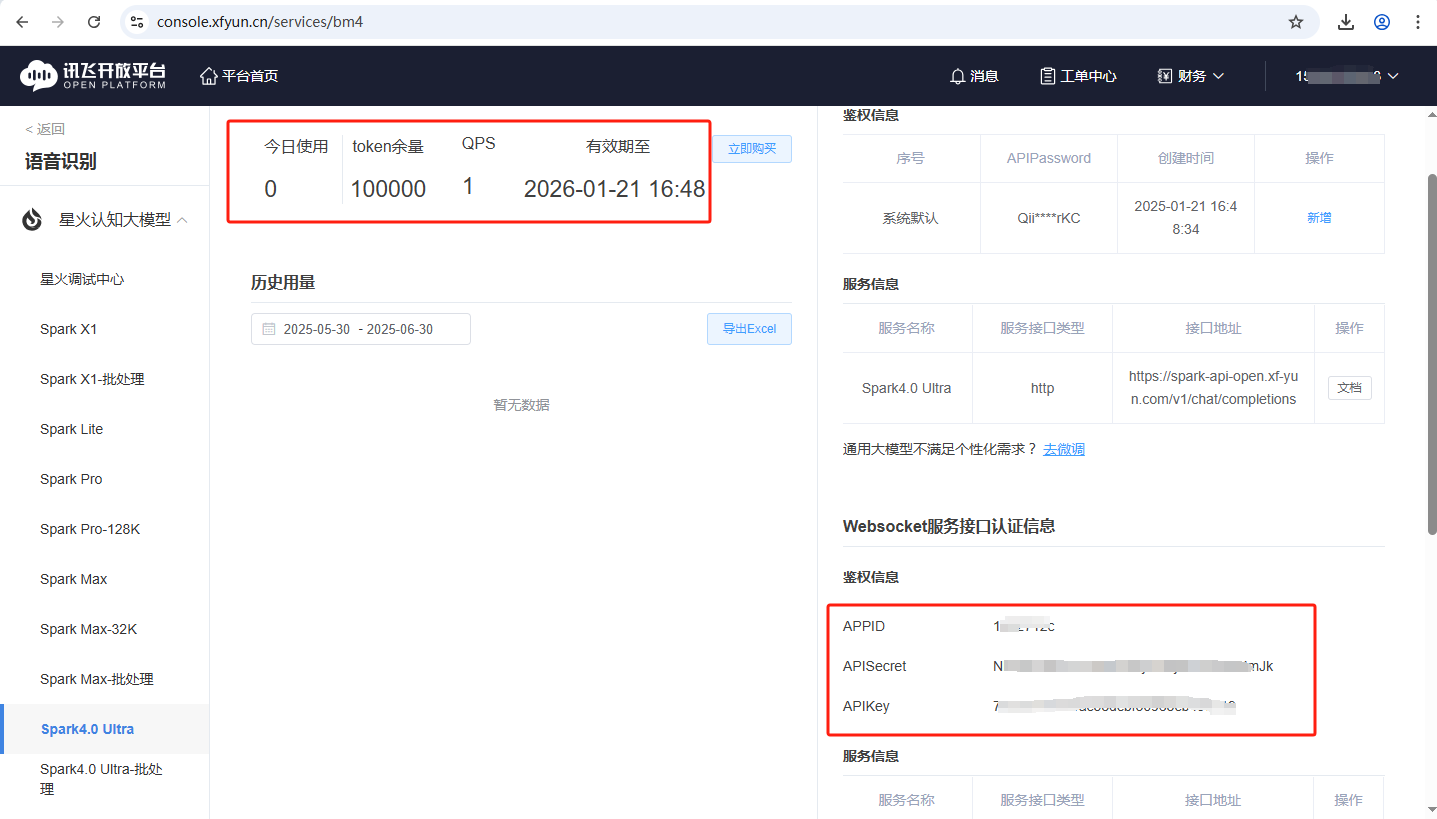The height and width of the screenshot is (819, 1437).
Task: Click the 文档 button in the Spark4.0 Ultra row
Action: 1349,387
